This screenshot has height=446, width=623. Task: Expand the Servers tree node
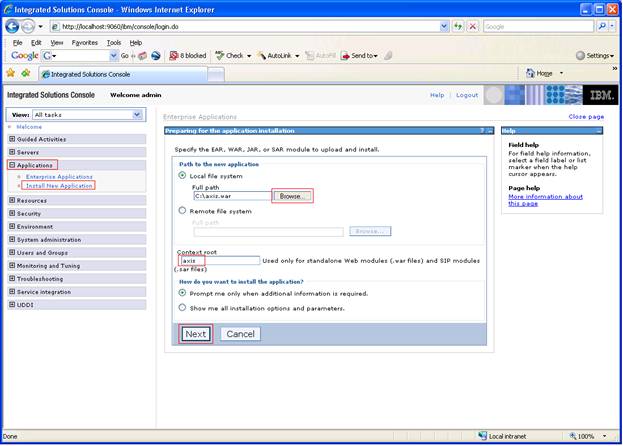tap(12, 152)
